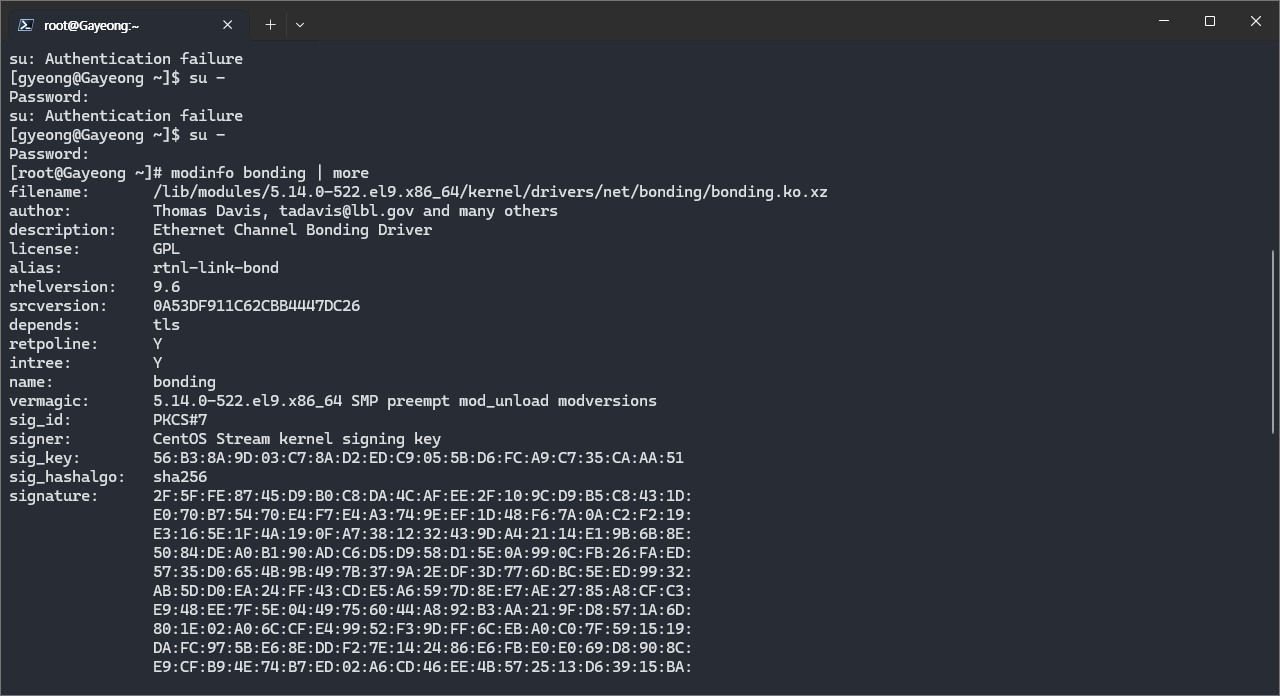Viewport: 1280px width, 696px height.
Task: Click the sha256 hash algorithm value
Action: click(180, 477)
